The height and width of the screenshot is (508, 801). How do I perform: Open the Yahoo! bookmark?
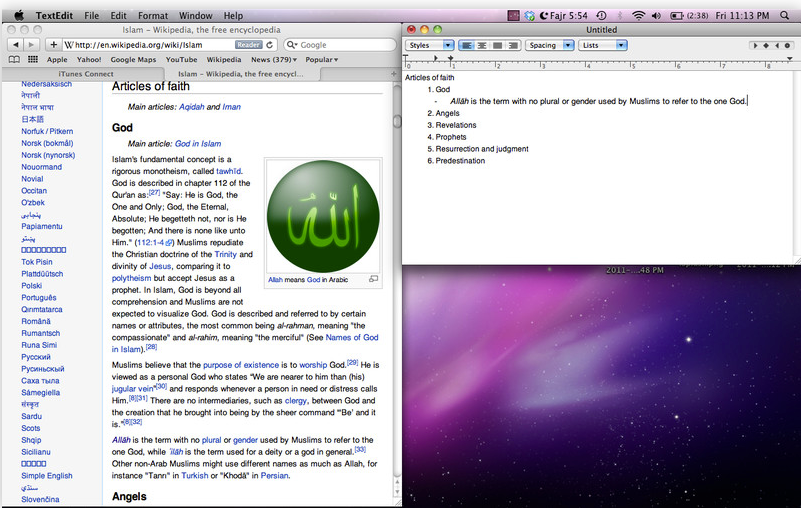pos(89,59)
